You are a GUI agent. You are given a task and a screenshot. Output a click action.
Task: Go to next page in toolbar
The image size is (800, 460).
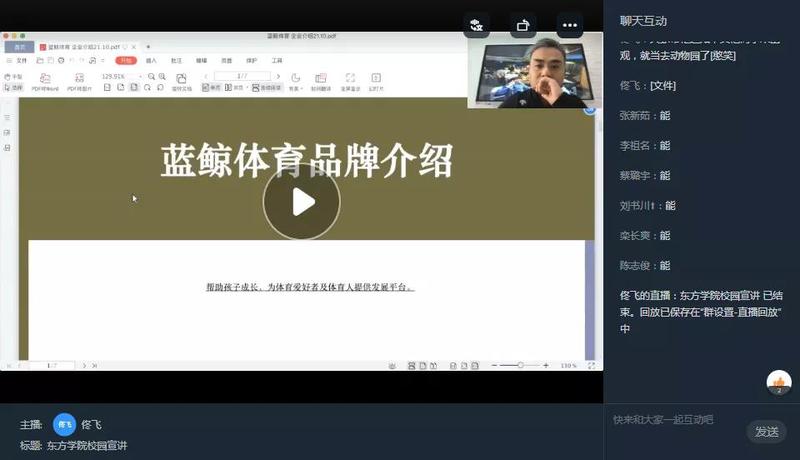[278, 76]
